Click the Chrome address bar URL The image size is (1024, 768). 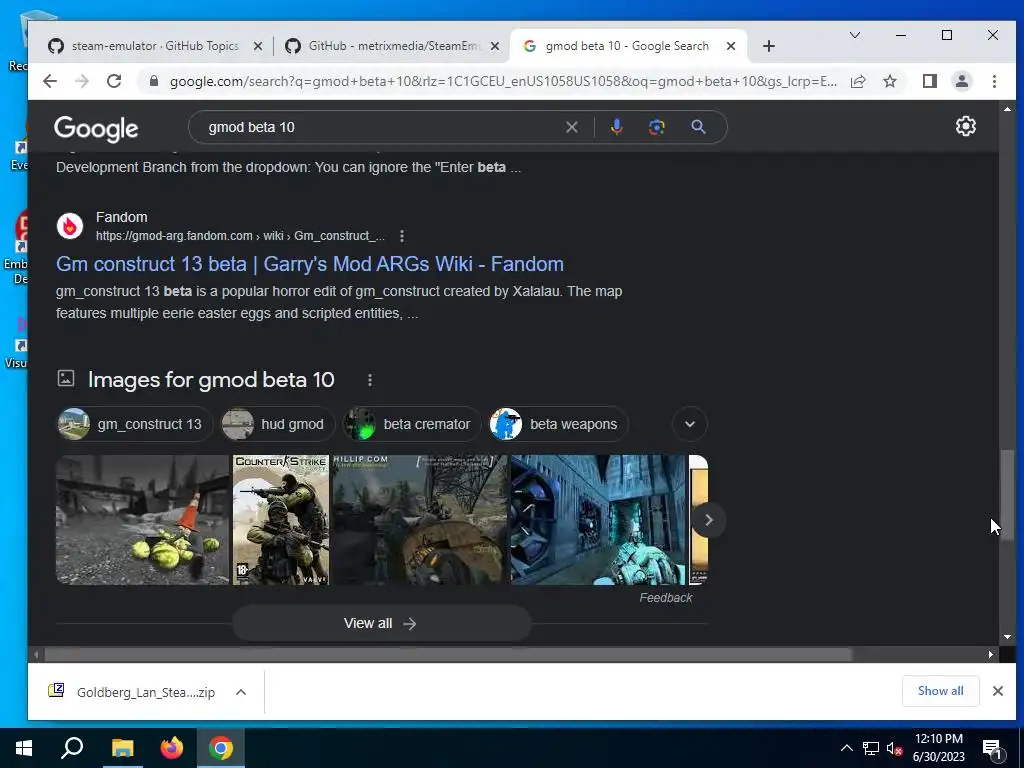(503, 81)
